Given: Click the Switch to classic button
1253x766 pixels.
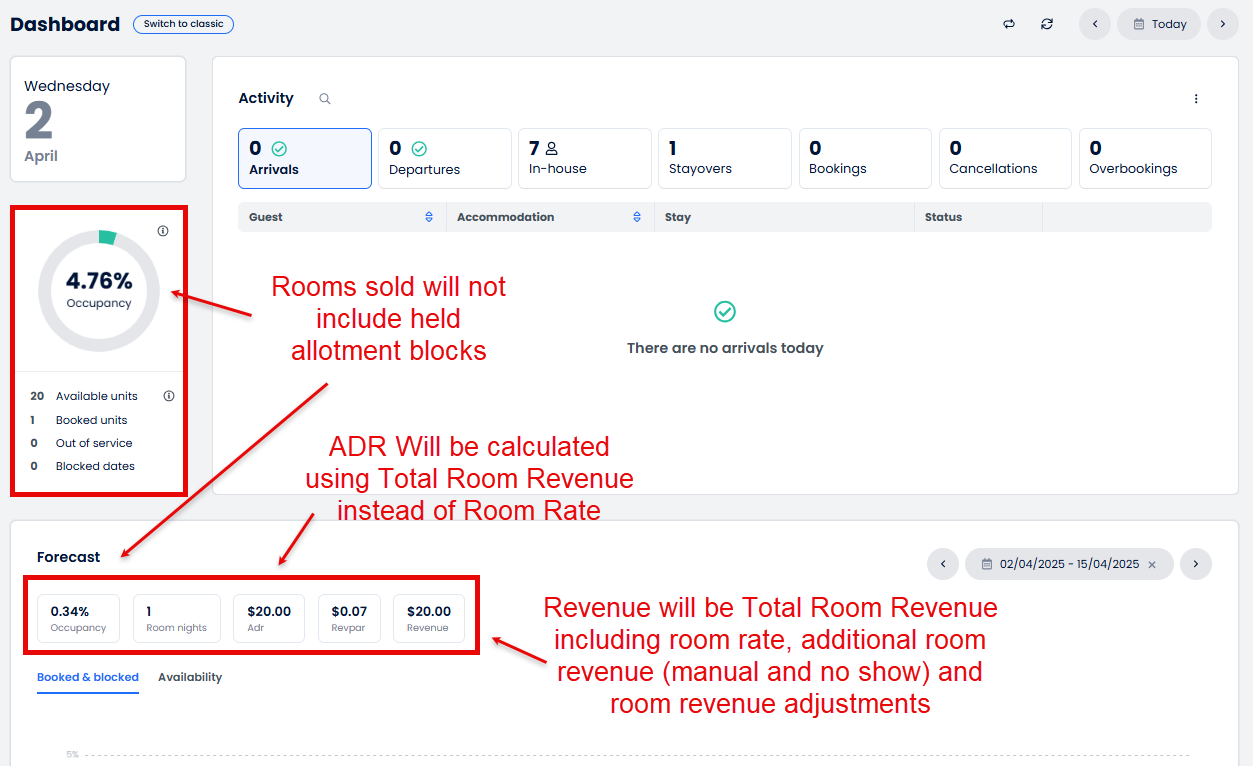Looking at the screenshot, I should coord(183,23).
